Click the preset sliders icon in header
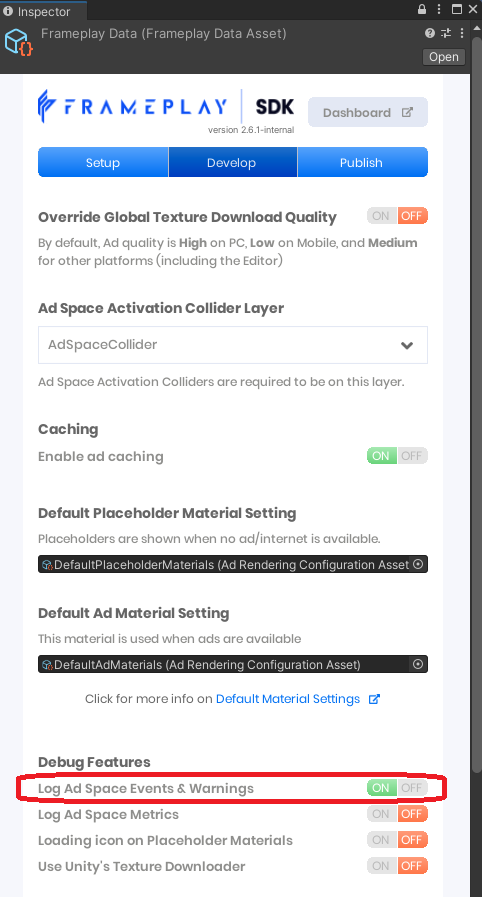 [447, 33]
